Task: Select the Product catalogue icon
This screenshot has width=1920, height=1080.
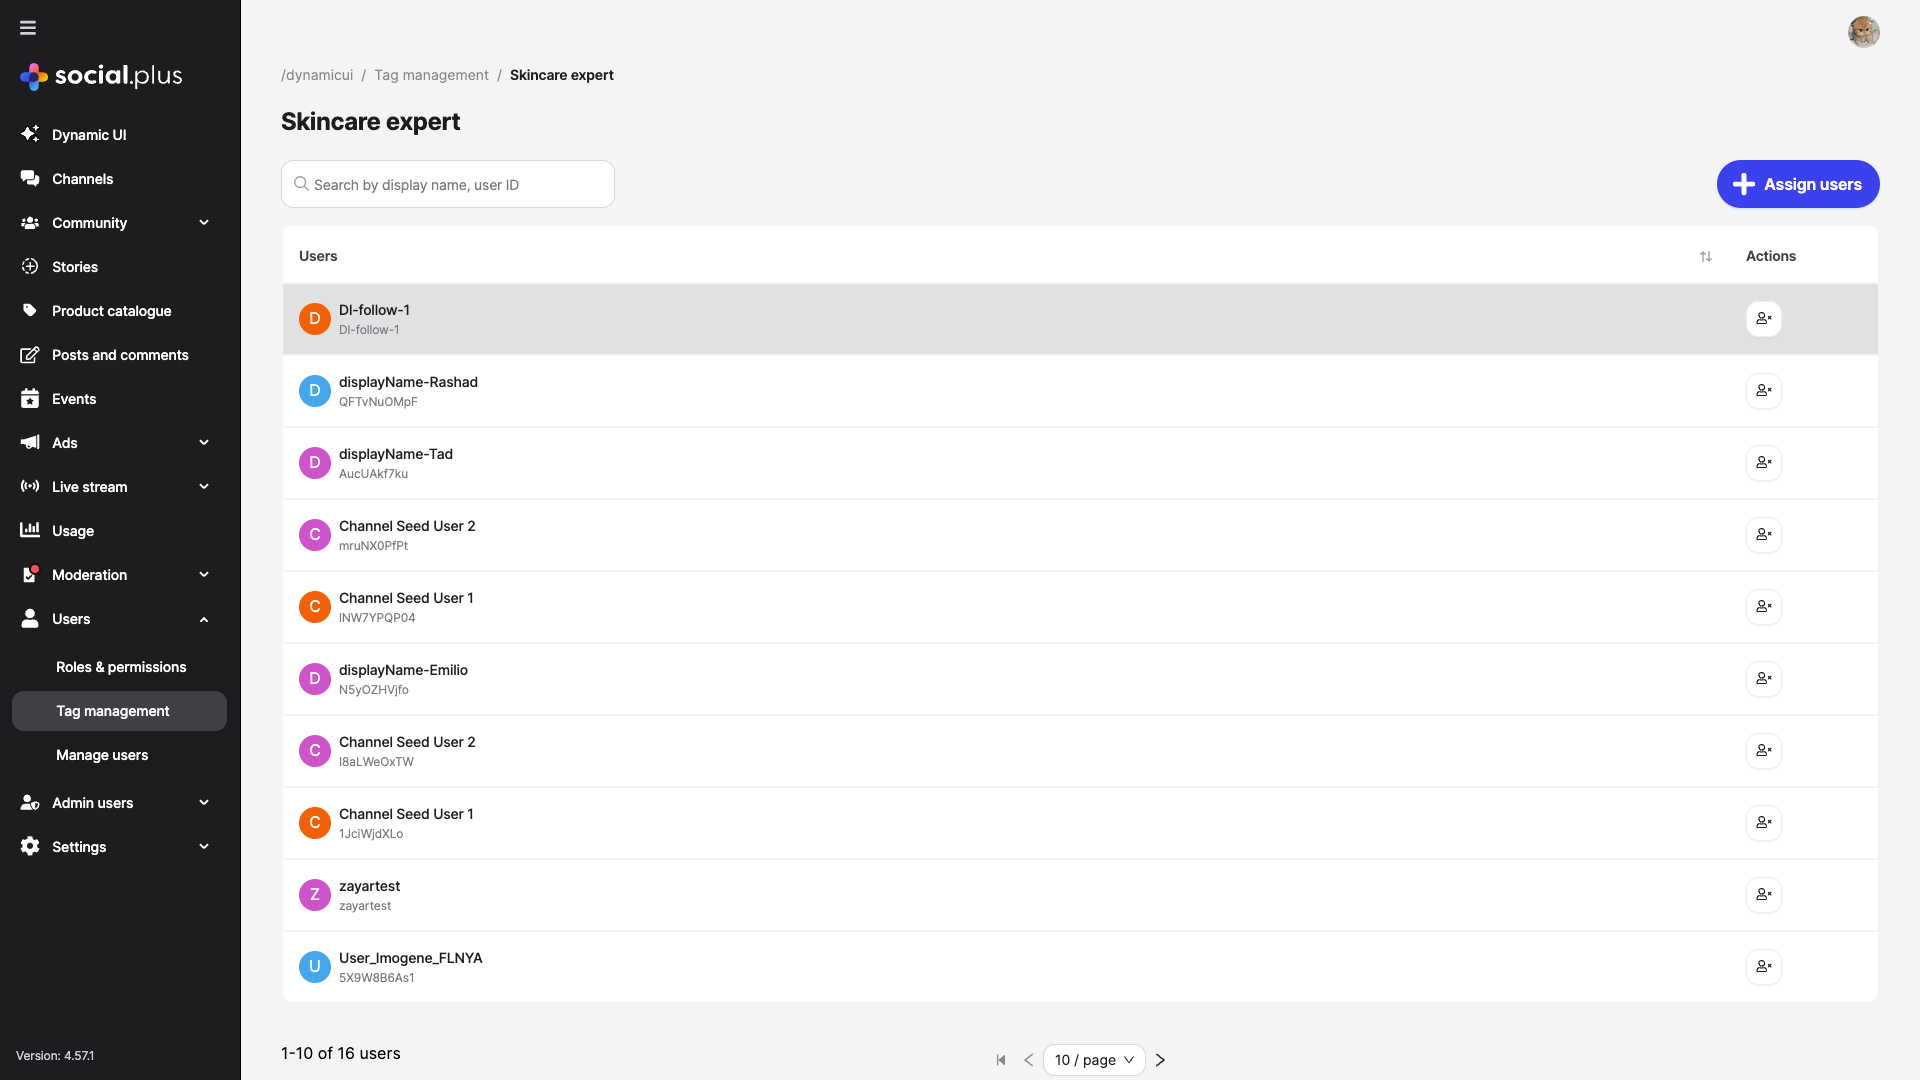Action: [30, 310]
